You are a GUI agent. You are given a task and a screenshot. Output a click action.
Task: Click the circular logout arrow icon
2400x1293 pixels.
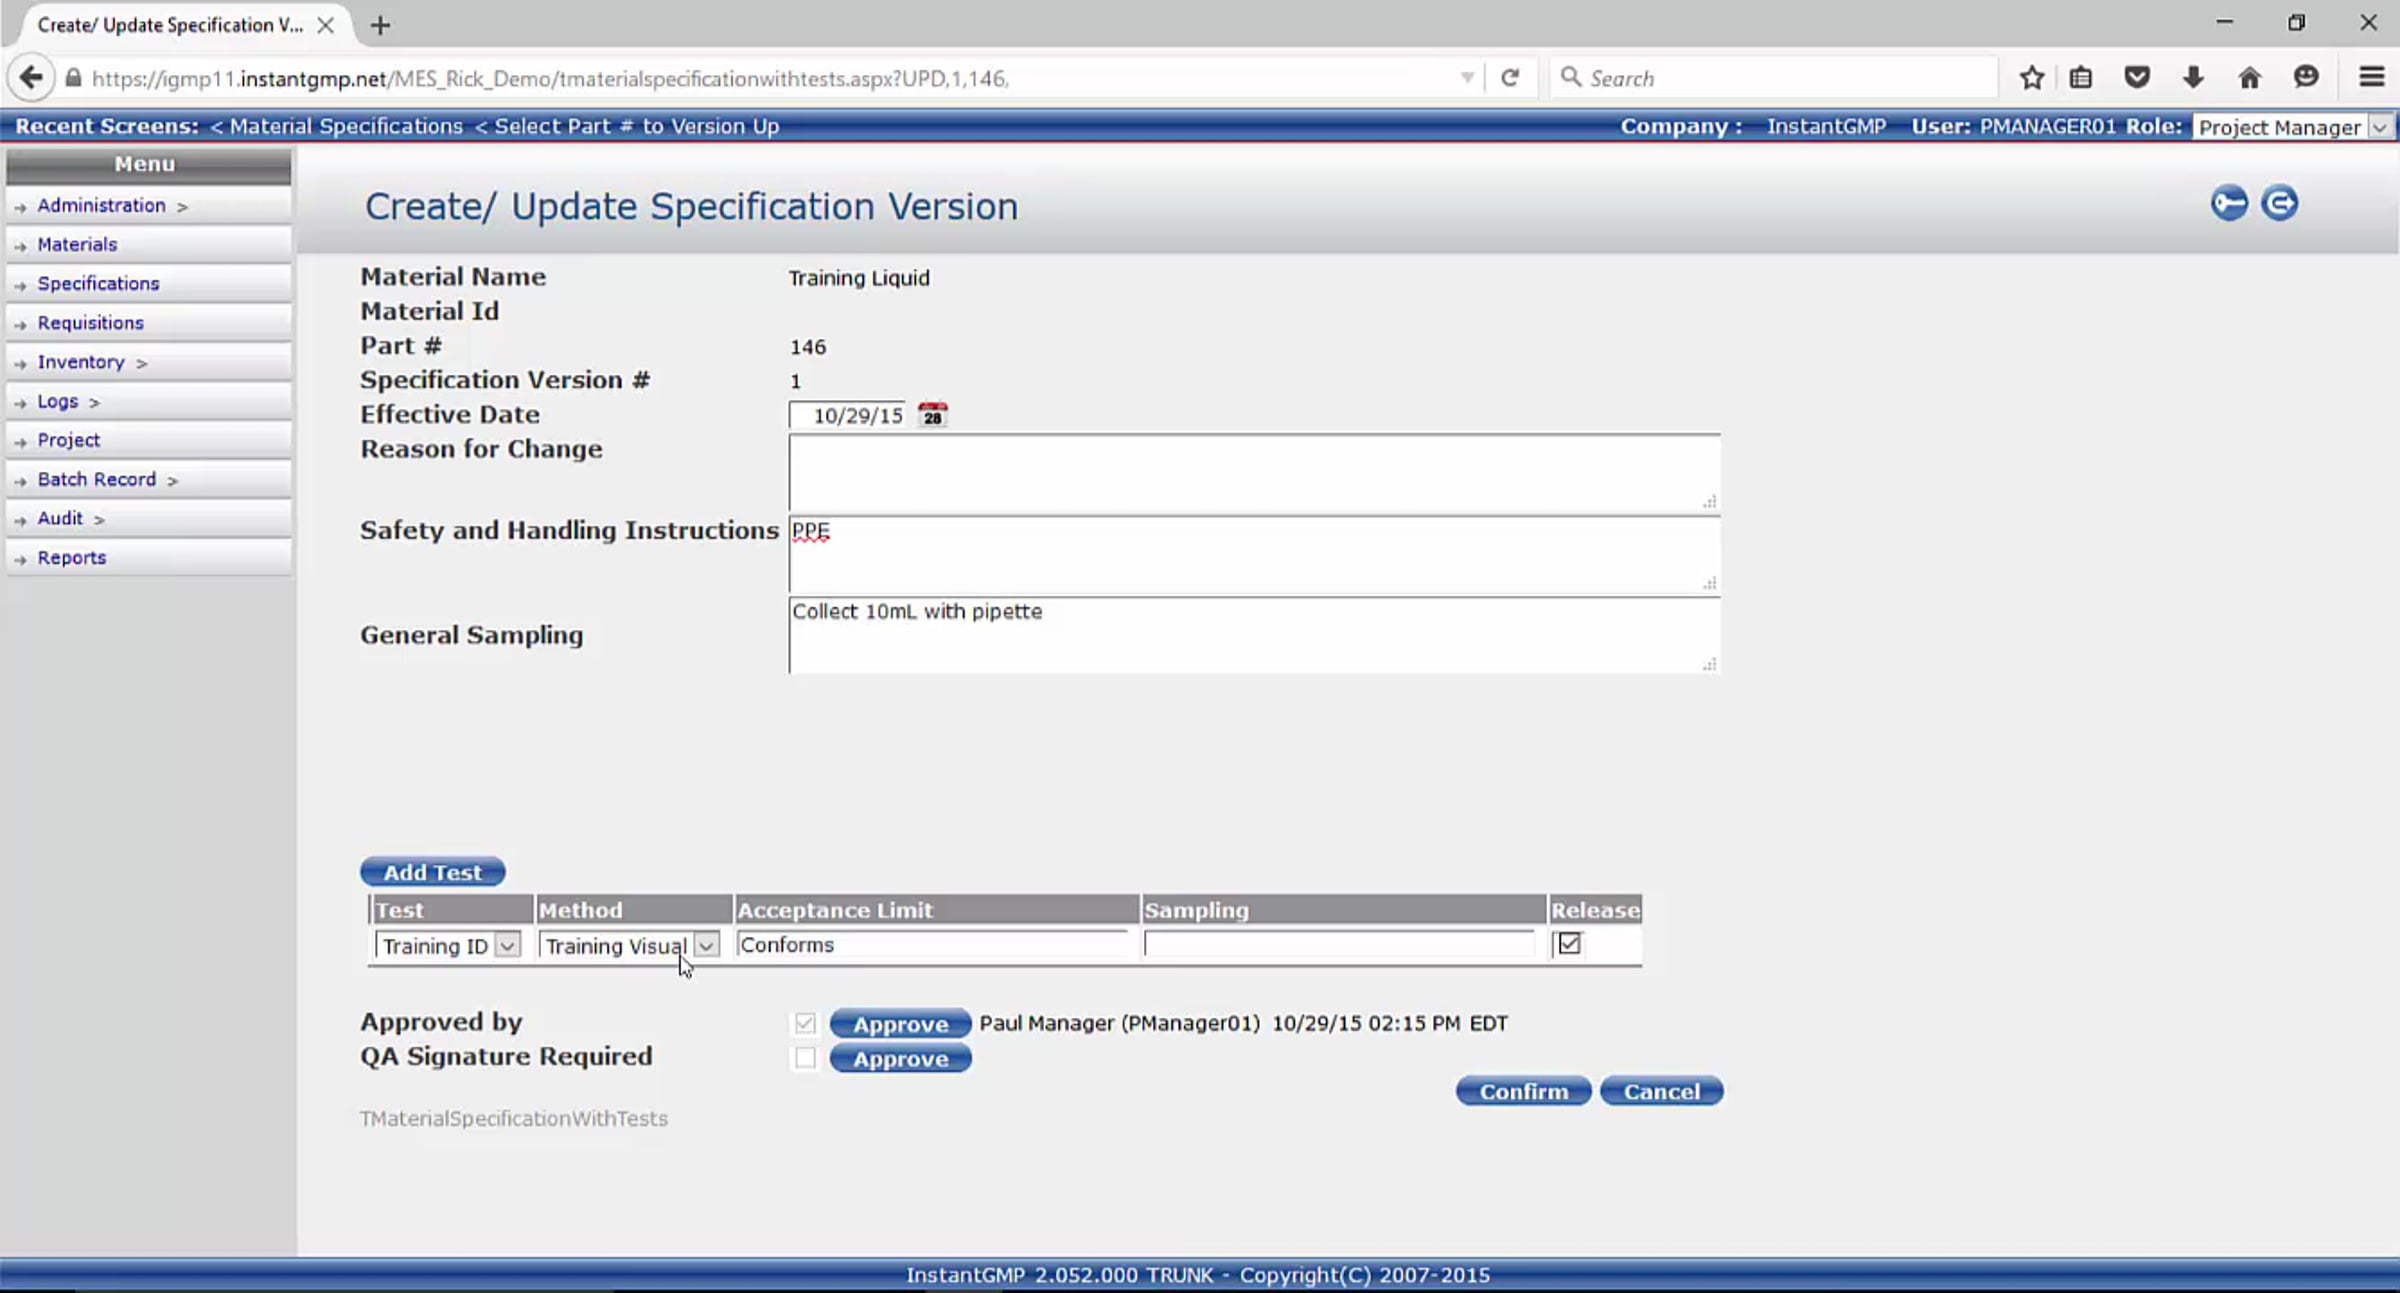pyautogui.click(x=2279, y=204)
